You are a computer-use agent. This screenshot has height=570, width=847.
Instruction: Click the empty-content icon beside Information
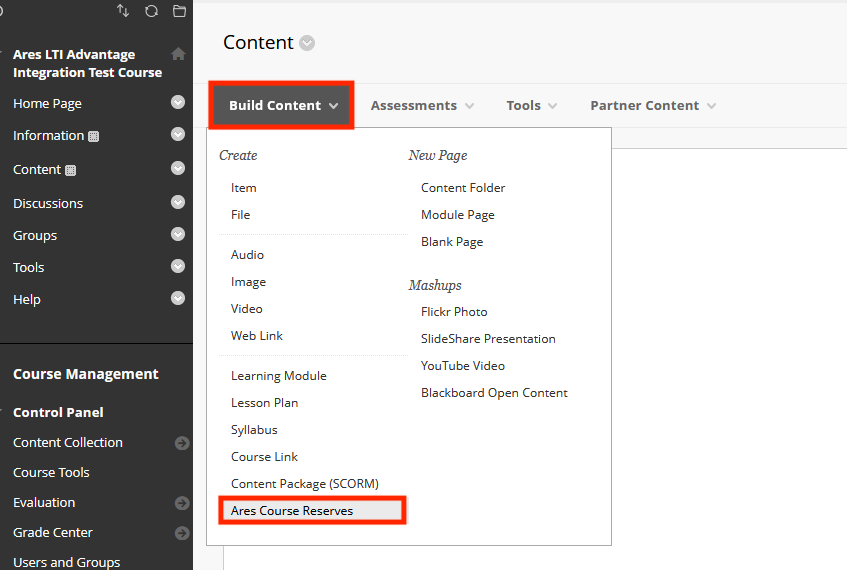94,136
